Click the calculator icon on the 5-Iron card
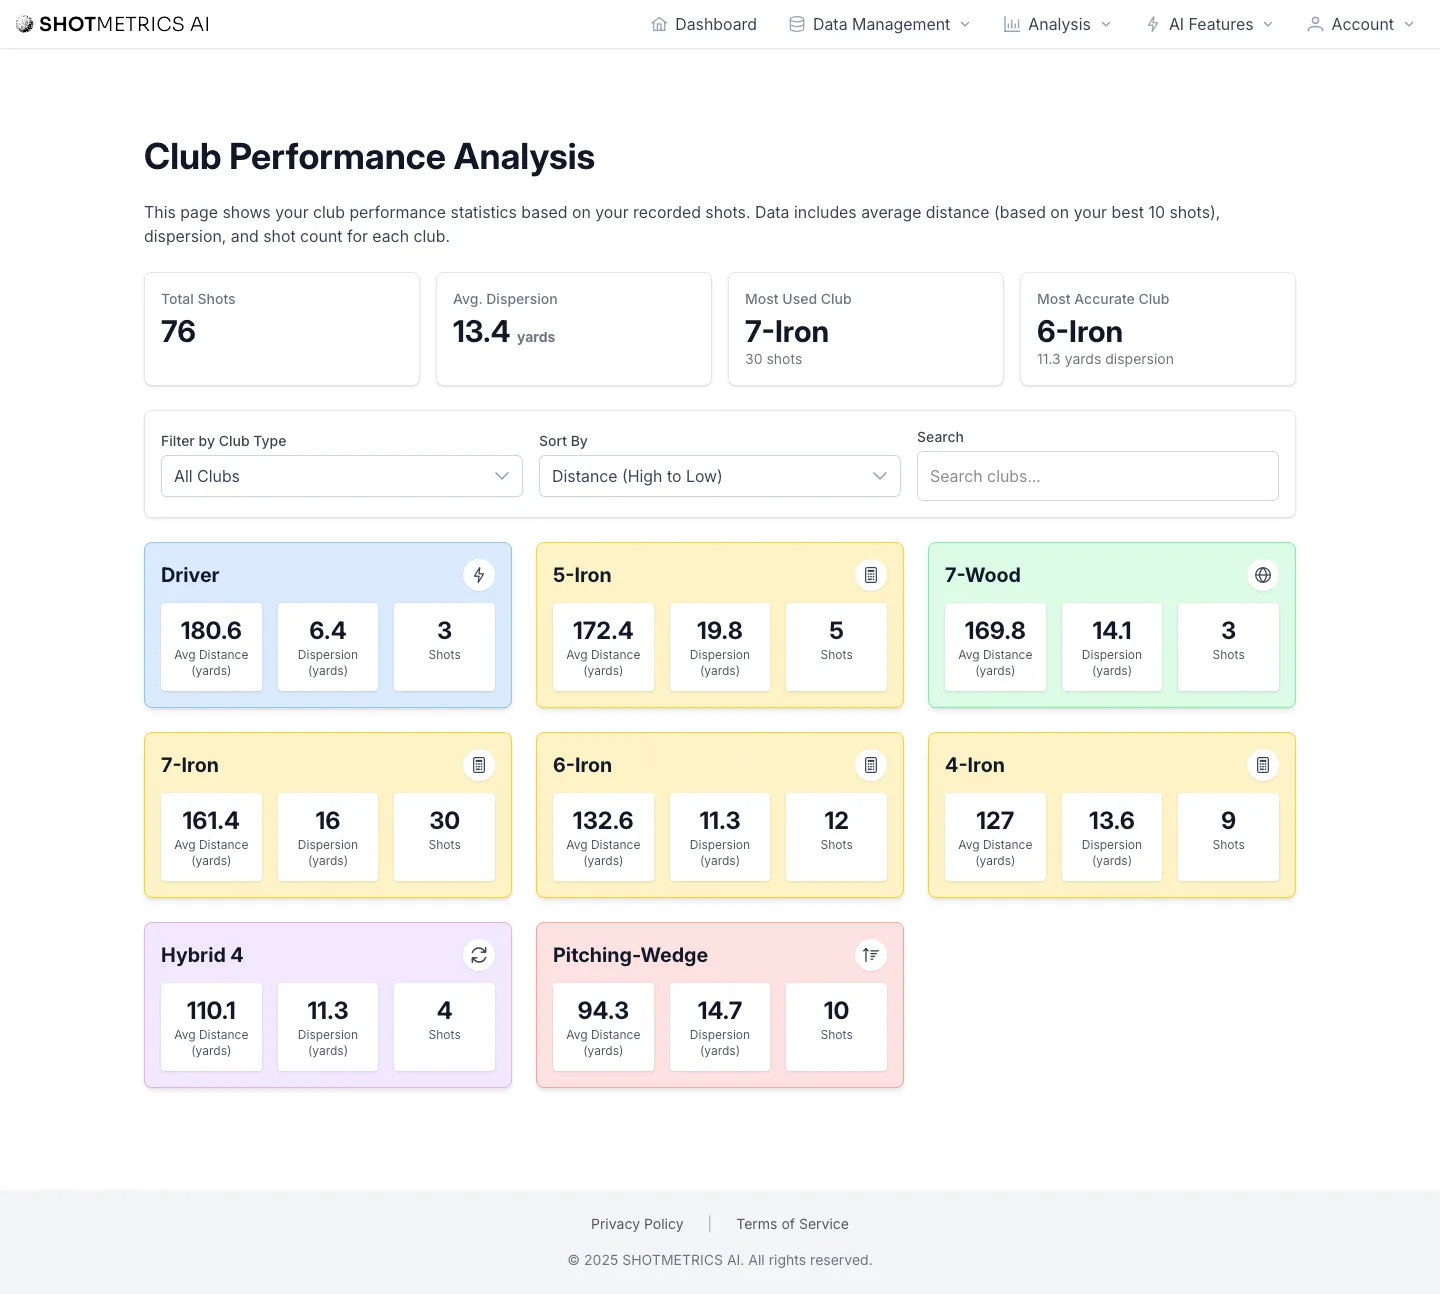 click(871, 575)
